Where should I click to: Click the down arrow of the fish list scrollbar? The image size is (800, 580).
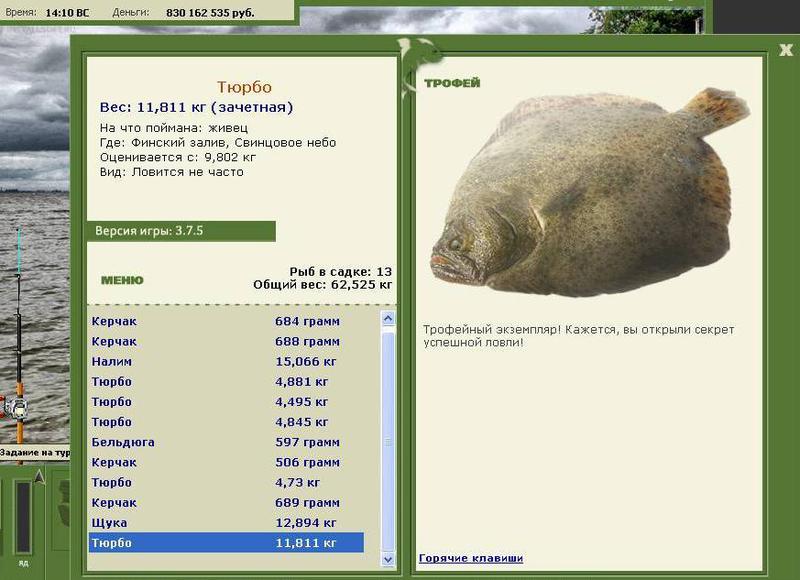tap(388, 559)
